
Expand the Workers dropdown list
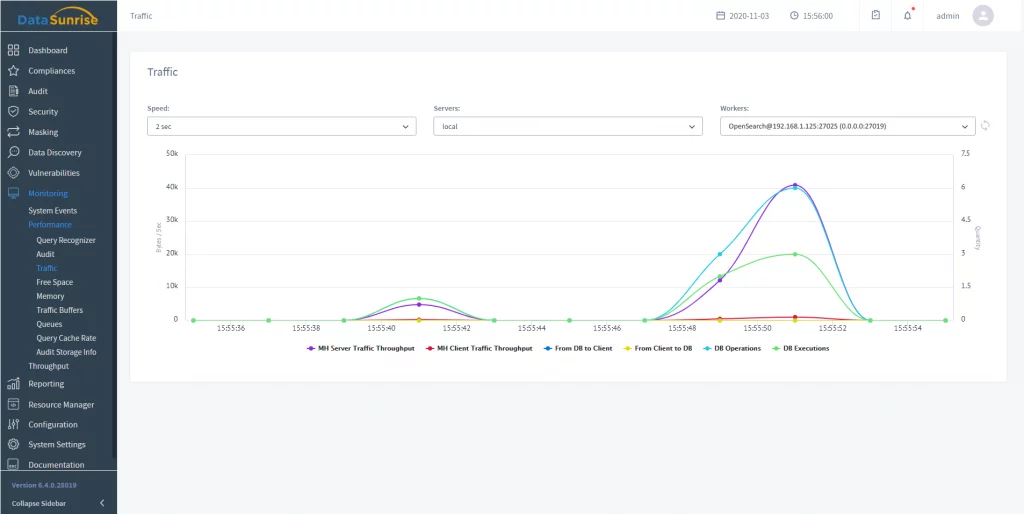(x=846, y=127)
